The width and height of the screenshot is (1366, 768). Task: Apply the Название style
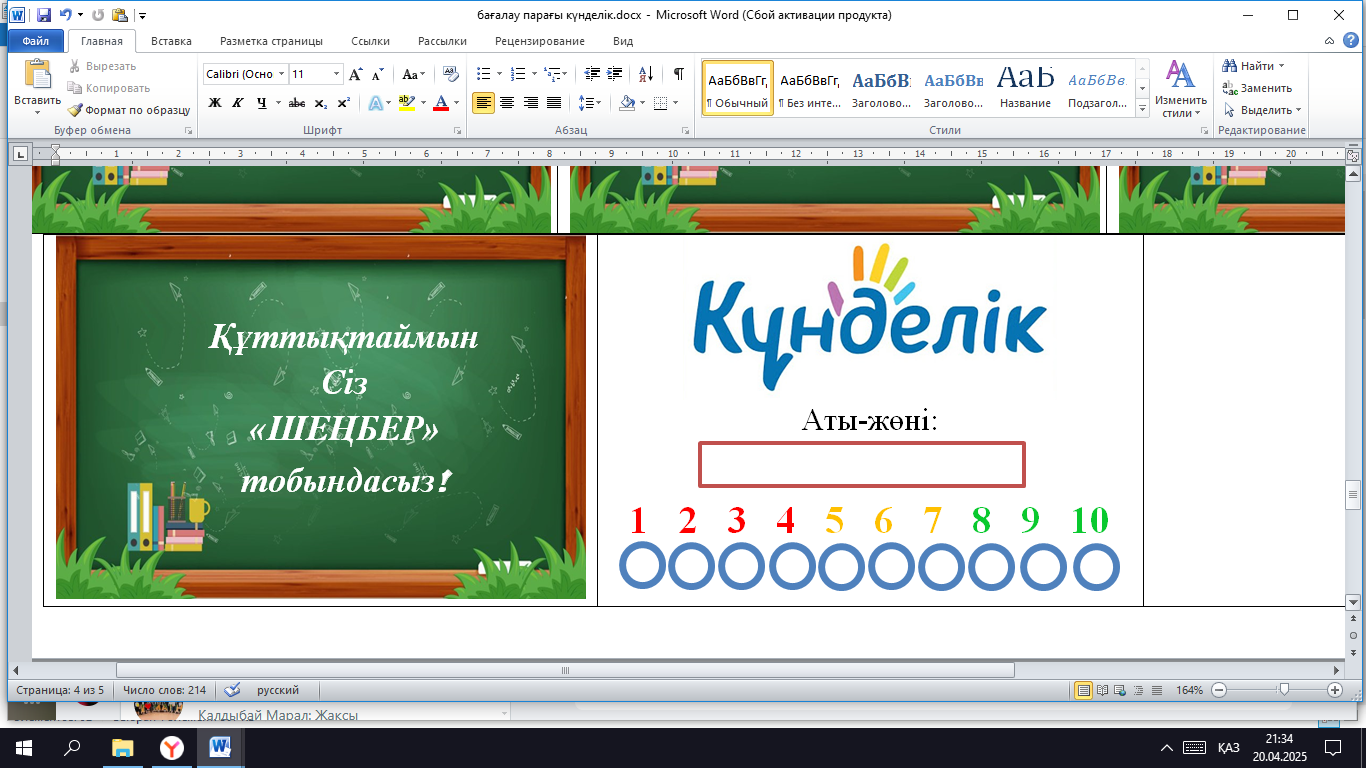(x=1025, y=88)
